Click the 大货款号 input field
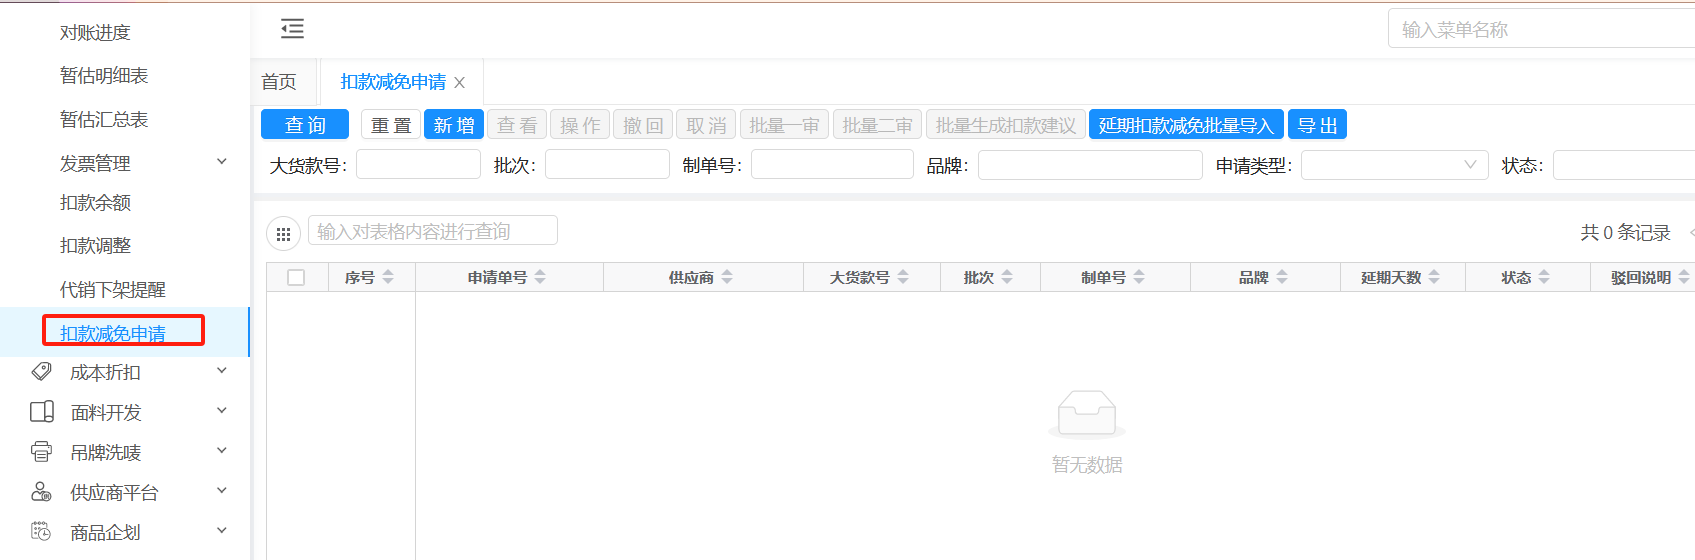 click(418, 165)
